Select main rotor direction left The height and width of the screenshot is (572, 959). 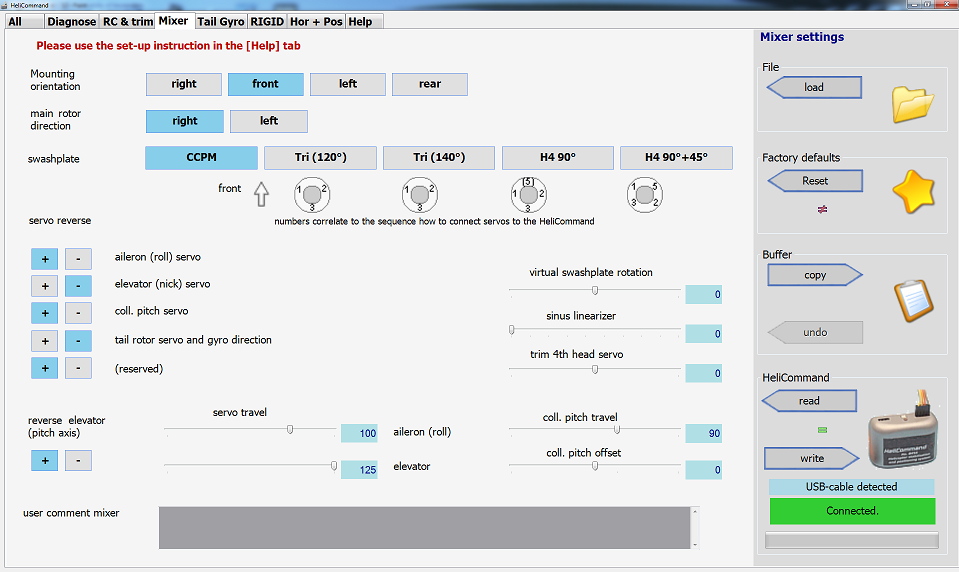[268, 121]
